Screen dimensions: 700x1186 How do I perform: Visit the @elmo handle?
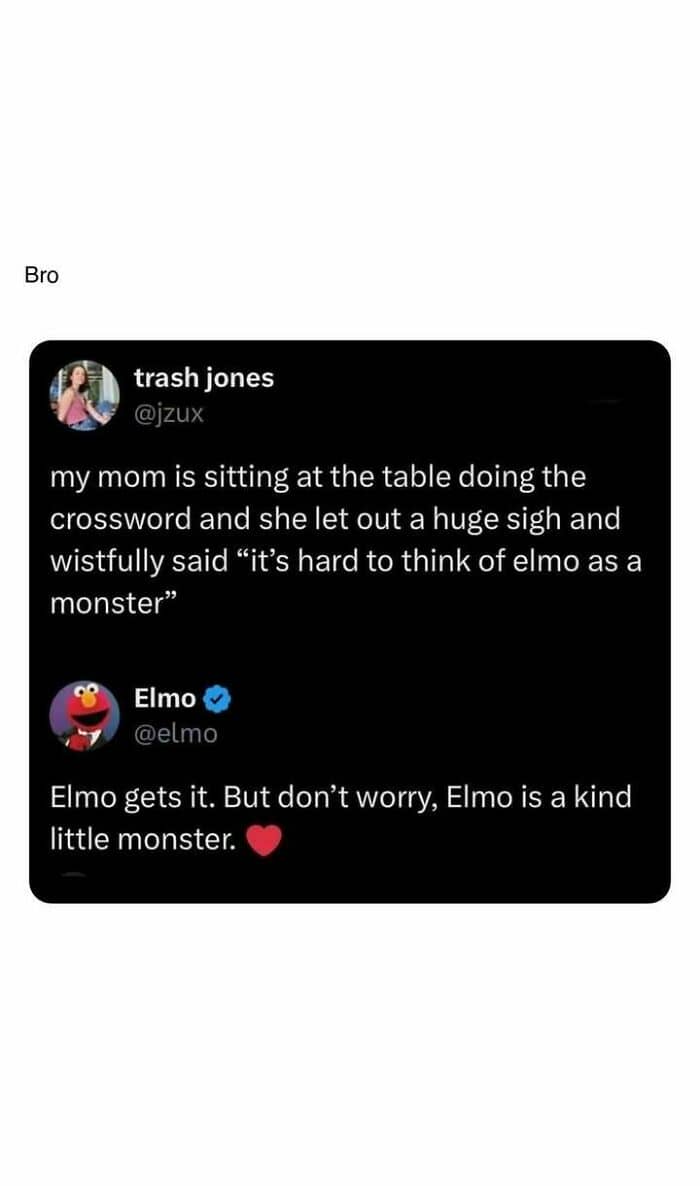click(175, 733)
